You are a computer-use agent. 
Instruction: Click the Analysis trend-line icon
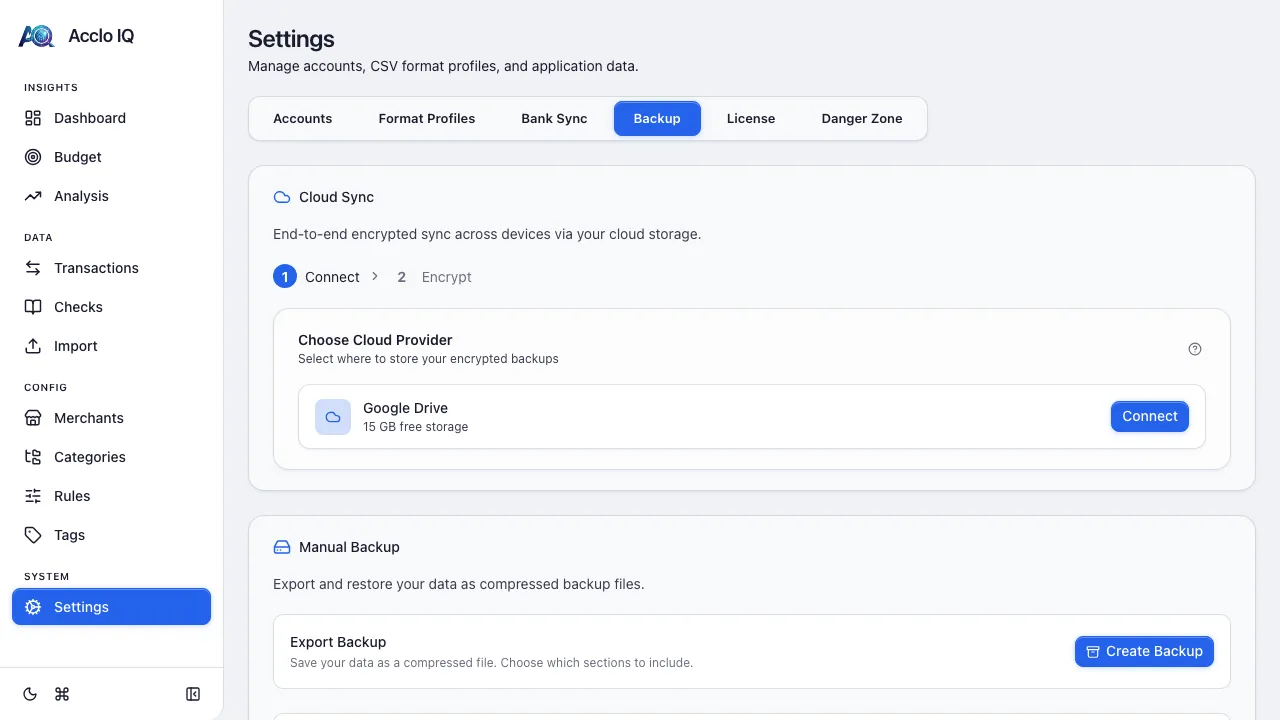pyautogui.click(x=33, y=196)
